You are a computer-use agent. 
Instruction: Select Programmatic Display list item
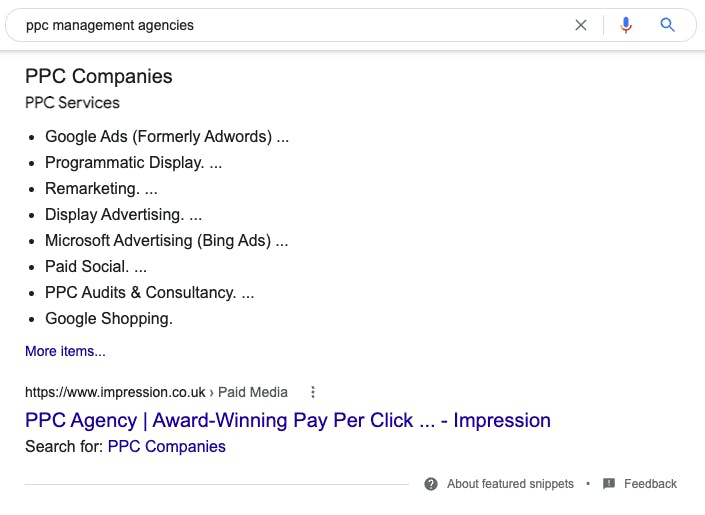point(133,163)
